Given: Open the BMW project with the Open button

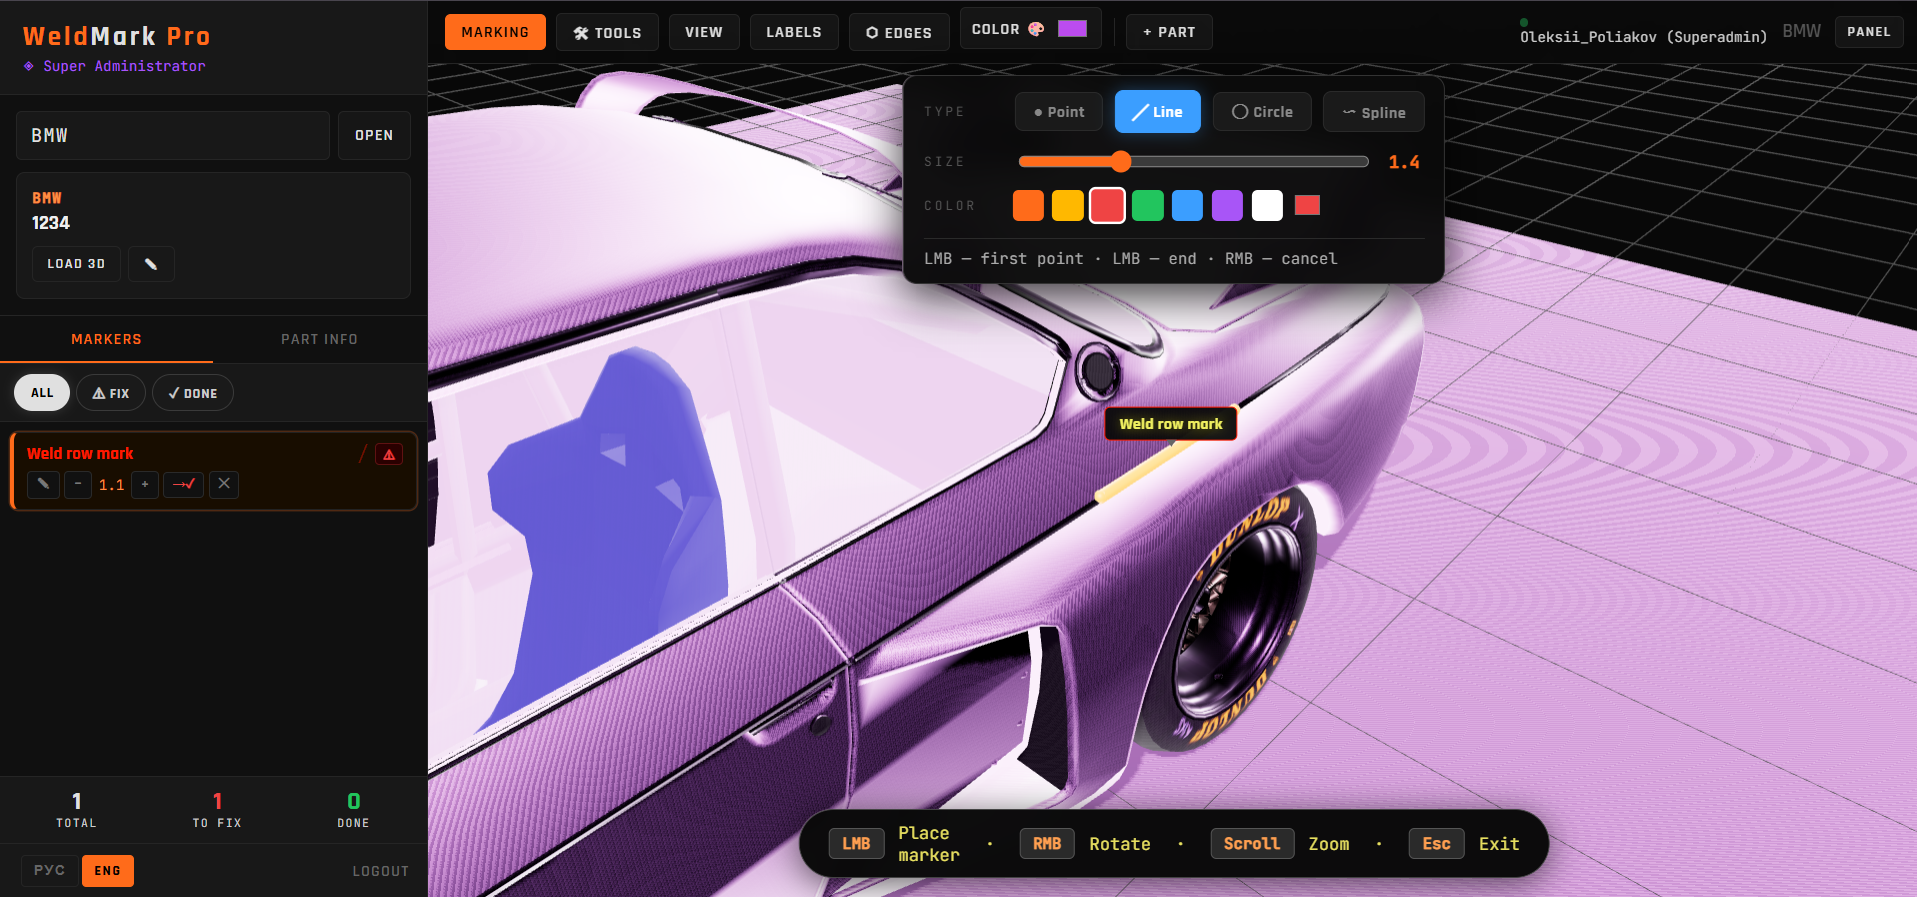Looking at the screenshot, I should (x=374, y=135).
